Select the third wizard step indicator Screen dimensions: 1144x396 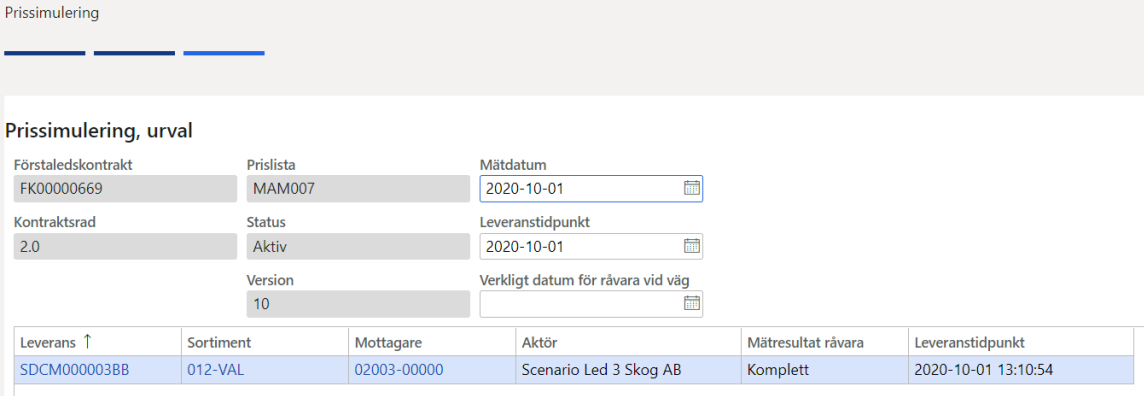tap(224, 53)
